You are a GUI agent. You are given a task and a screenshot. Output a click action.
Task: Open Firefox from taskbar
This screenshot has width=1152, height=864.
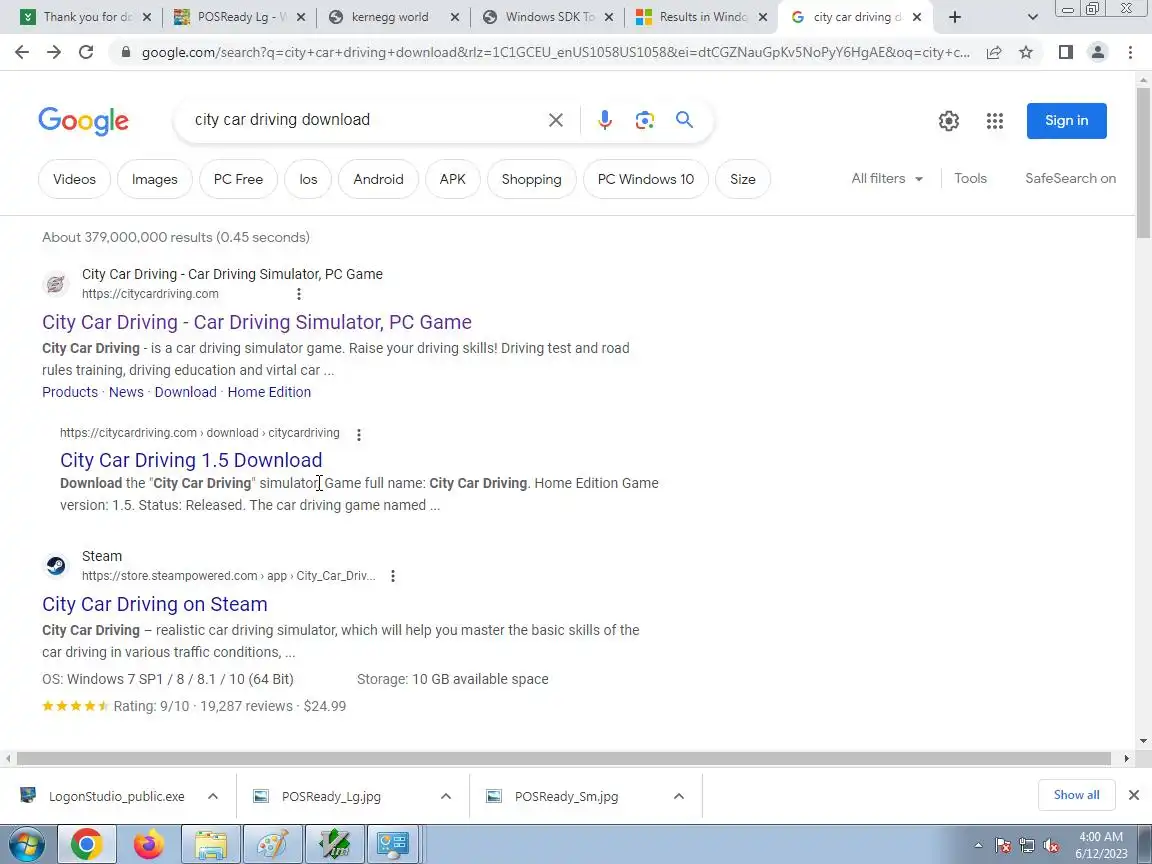149,844
